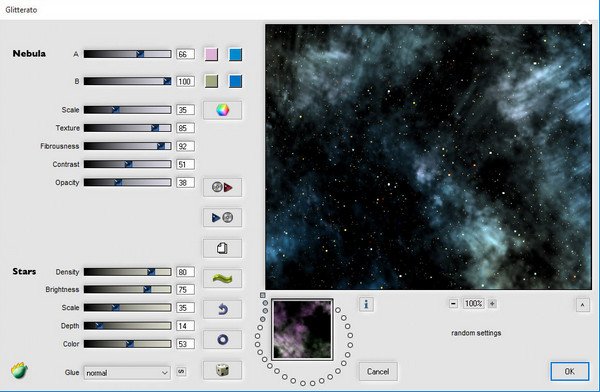This screenshot has height=392, width=600.
Task: Click the Stars Color value field 53
Action: point(185,344)
